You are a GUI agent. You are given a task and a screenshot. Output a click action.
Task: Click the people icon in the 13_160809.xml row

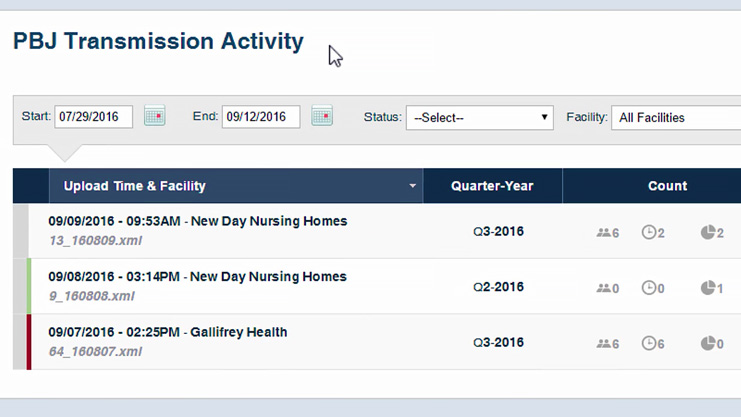click(603, 232)
